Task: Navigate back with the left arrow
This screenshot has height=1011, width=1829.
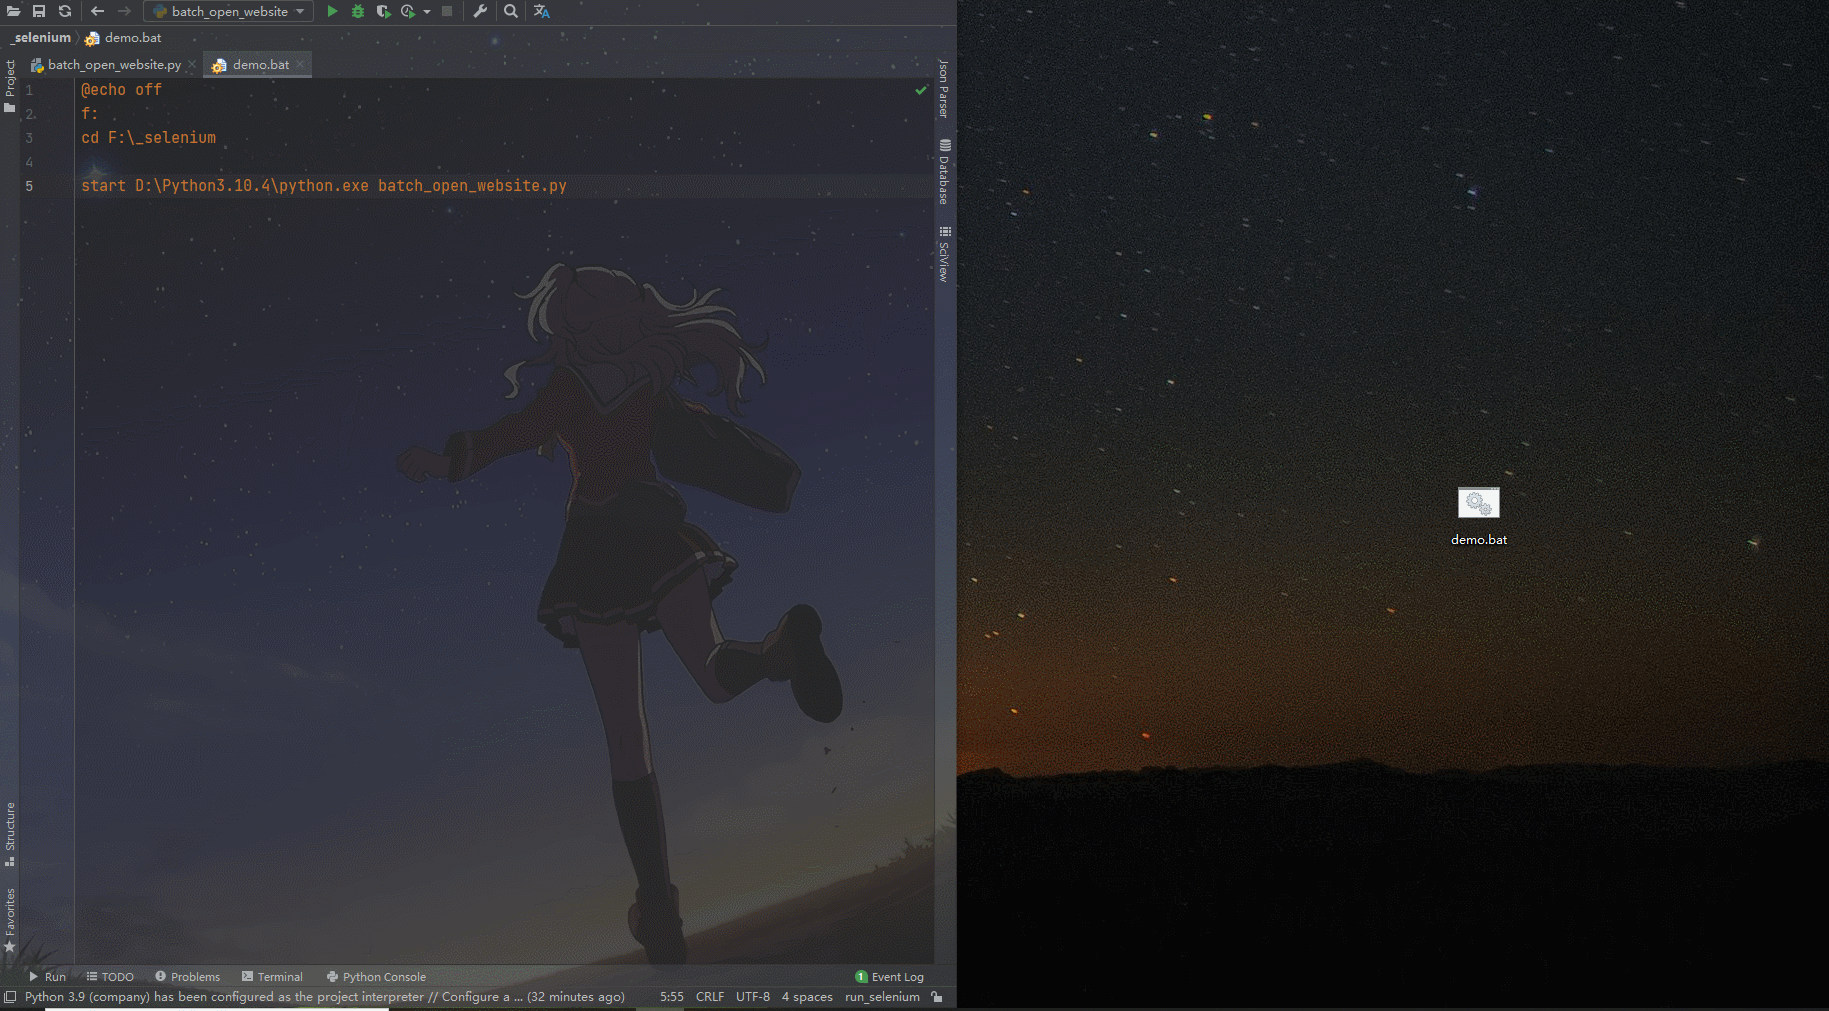Action: (97, 11)
